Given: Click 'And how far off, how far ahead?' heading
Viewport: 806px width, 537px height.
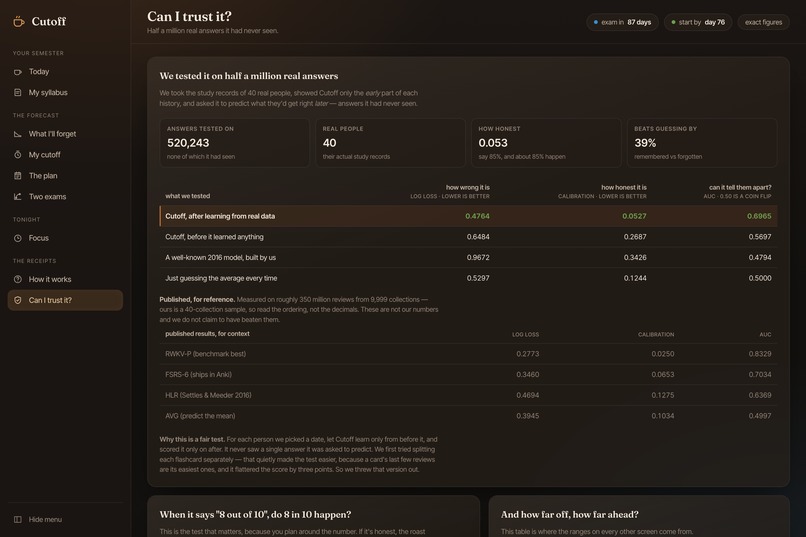Looking at the screenshot, I should (570, 514).
